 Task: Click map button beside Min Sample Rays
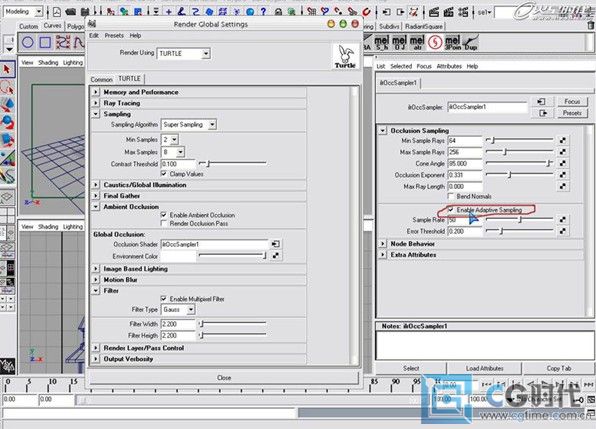(x=563, y=140)
